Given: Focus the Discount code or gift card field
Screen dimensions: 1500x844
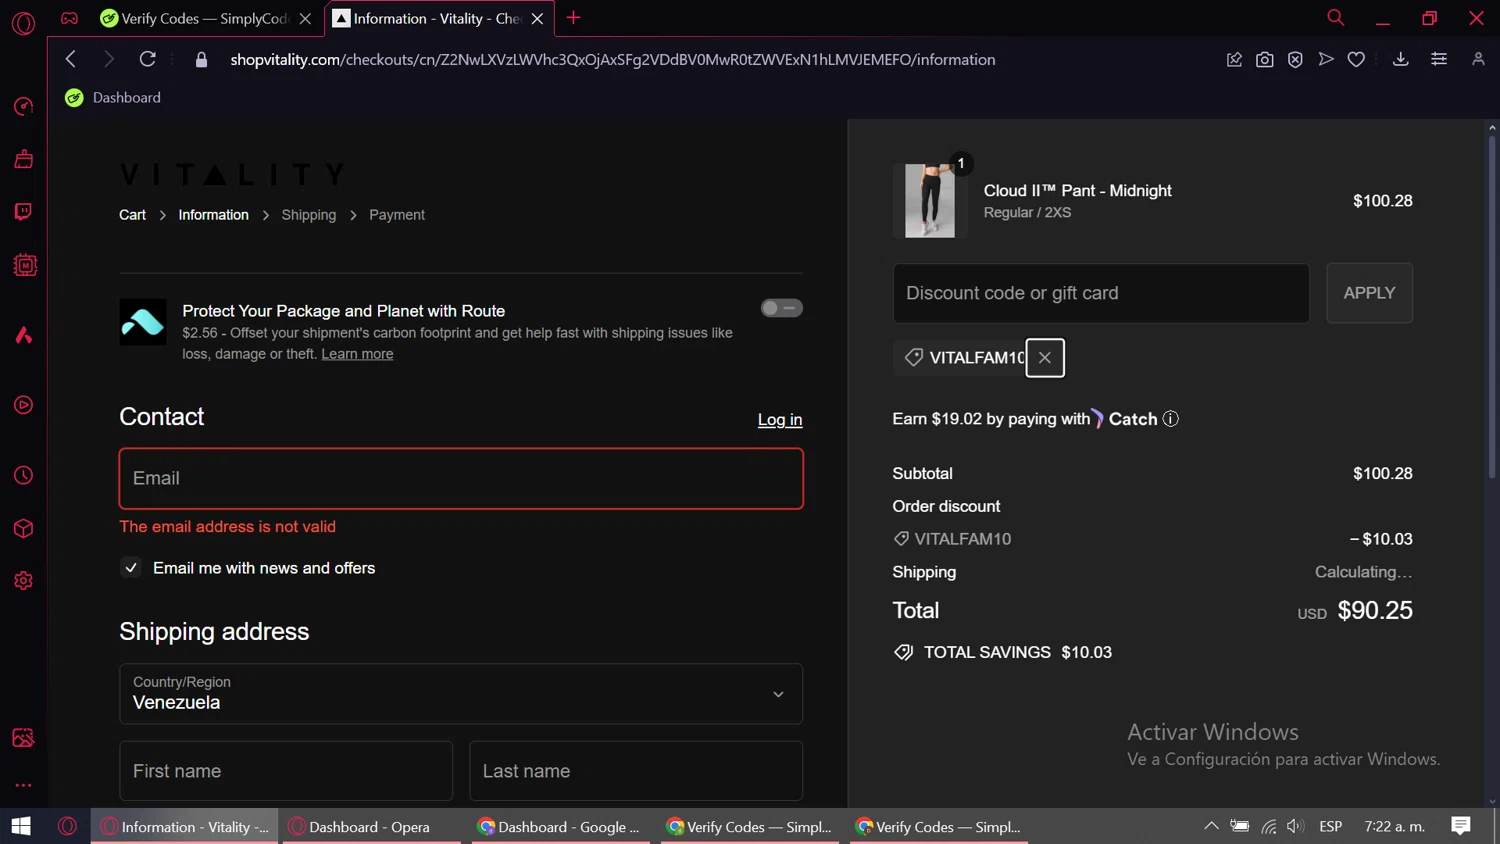Looking at the screenshot, I should click(x=1101, y=293).
